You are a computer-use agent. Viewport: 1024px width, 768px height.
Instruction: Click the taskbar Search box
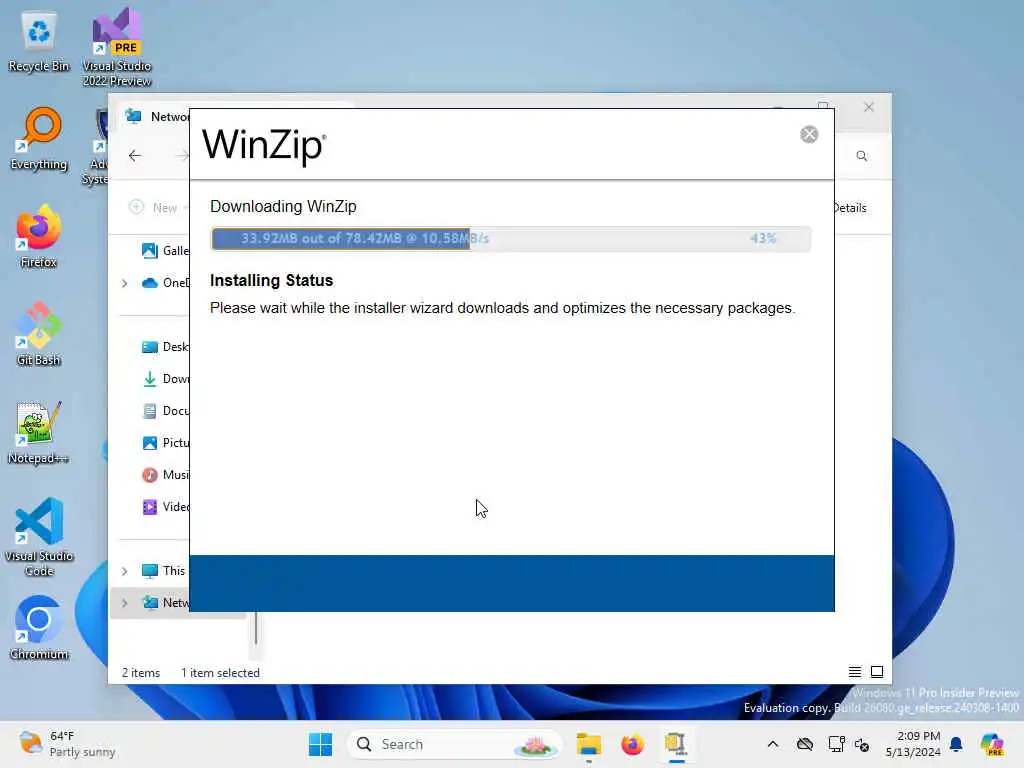(x=454, y=744)
